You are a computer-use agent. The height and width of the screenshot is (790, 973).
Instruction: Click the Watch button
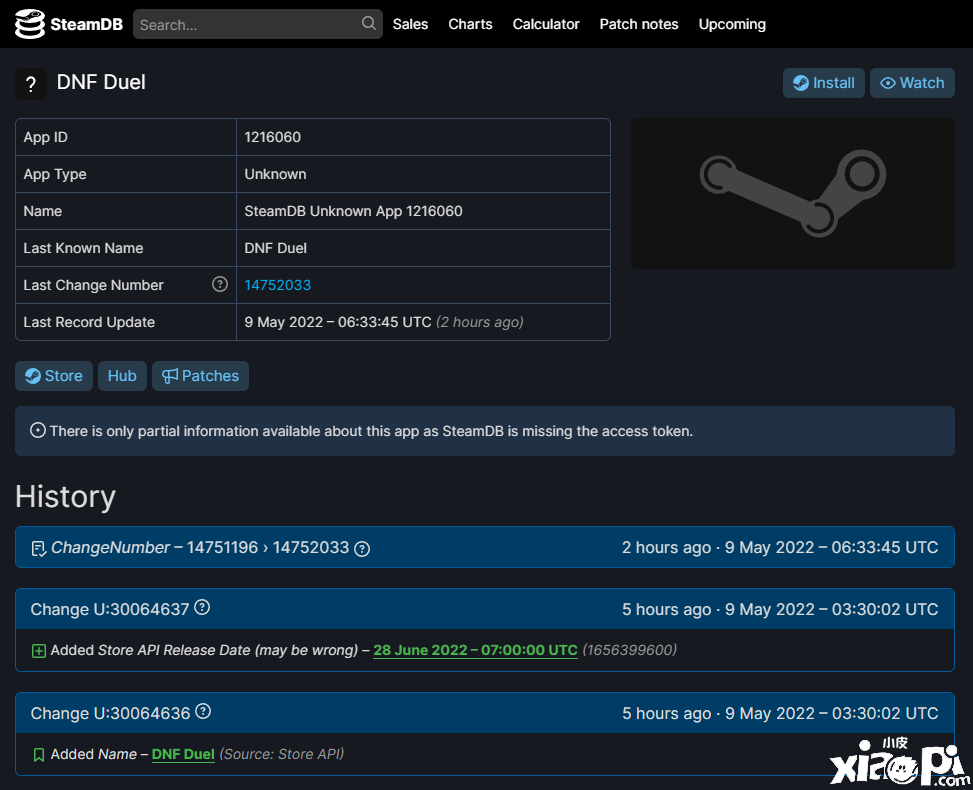912,83
